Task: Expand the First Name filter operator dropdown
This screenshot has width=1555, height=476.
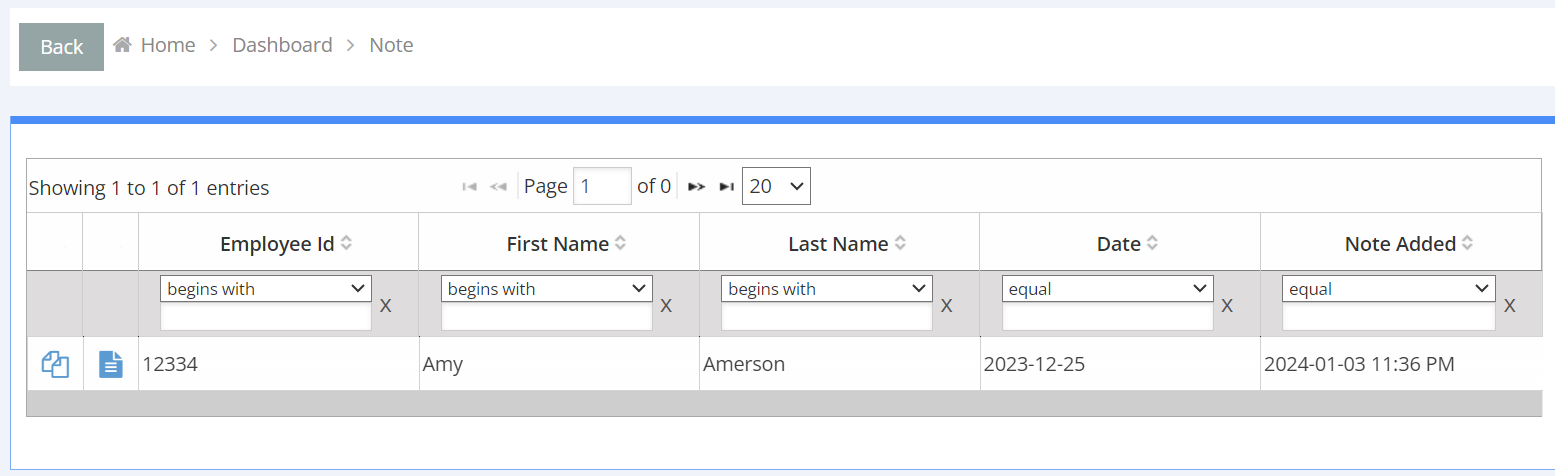Action: (547, 289)
